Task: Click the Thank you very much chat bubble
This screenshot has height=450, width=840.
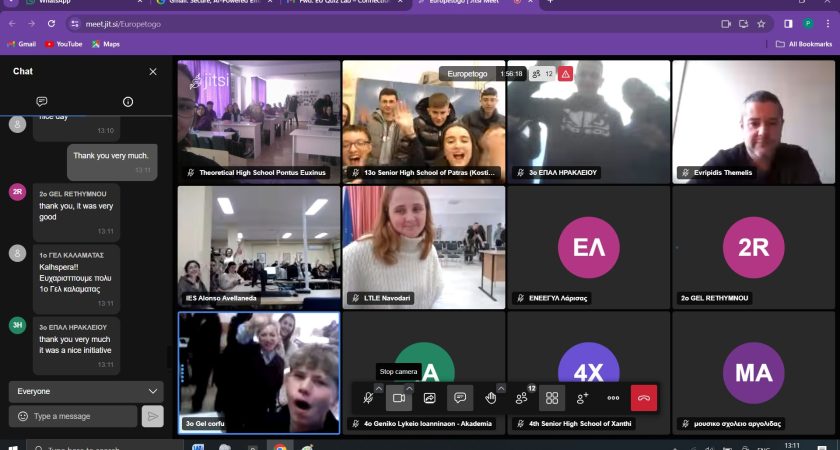Action: coord(112,162)
